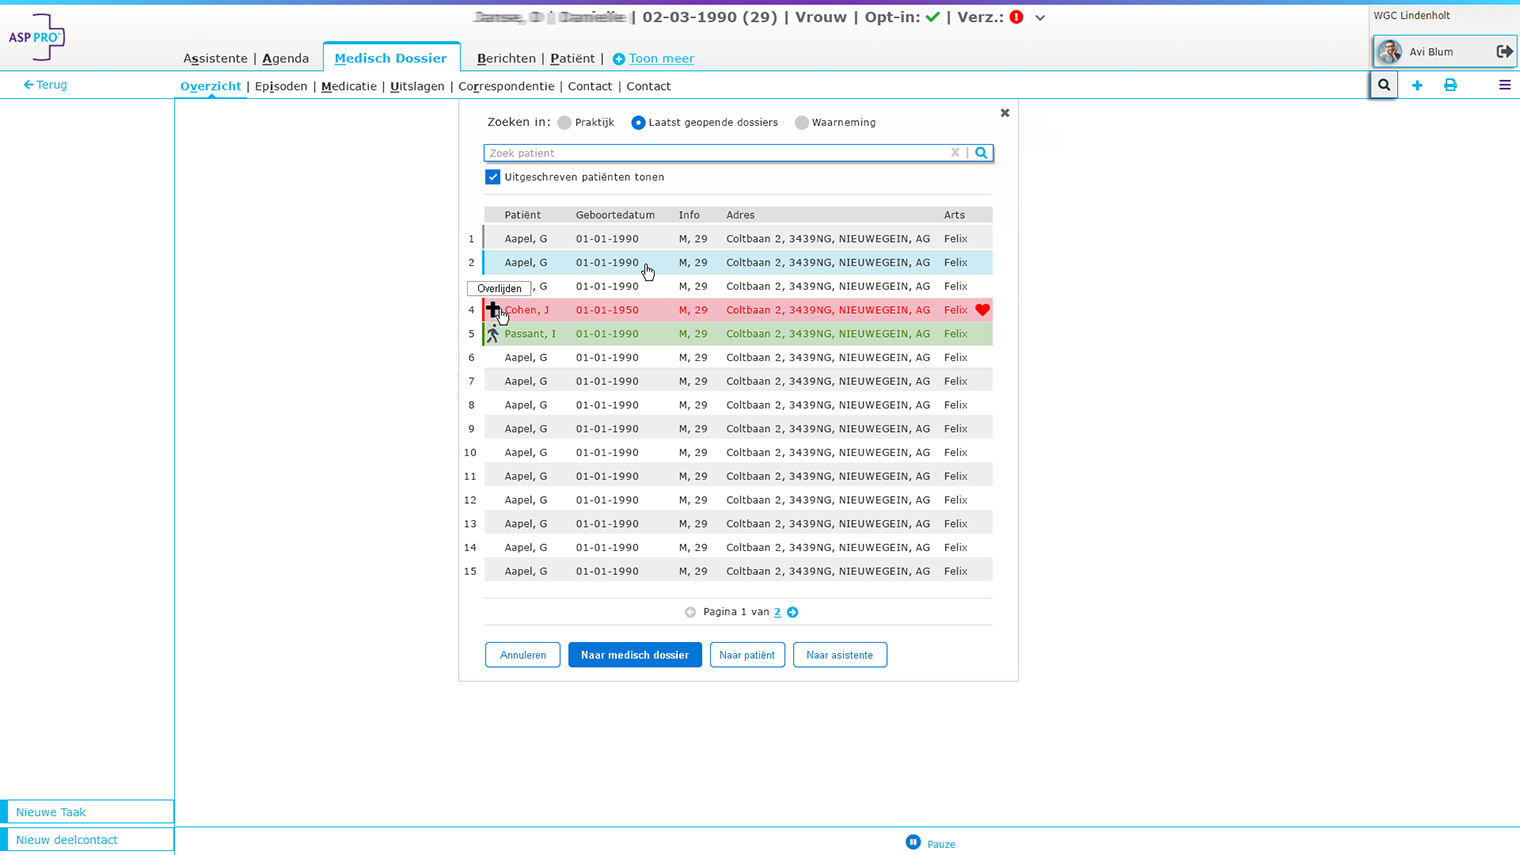This screenshot has width=1520, height=855.
Task: Open the Agenda tab
Action: (x=285, y=58)
